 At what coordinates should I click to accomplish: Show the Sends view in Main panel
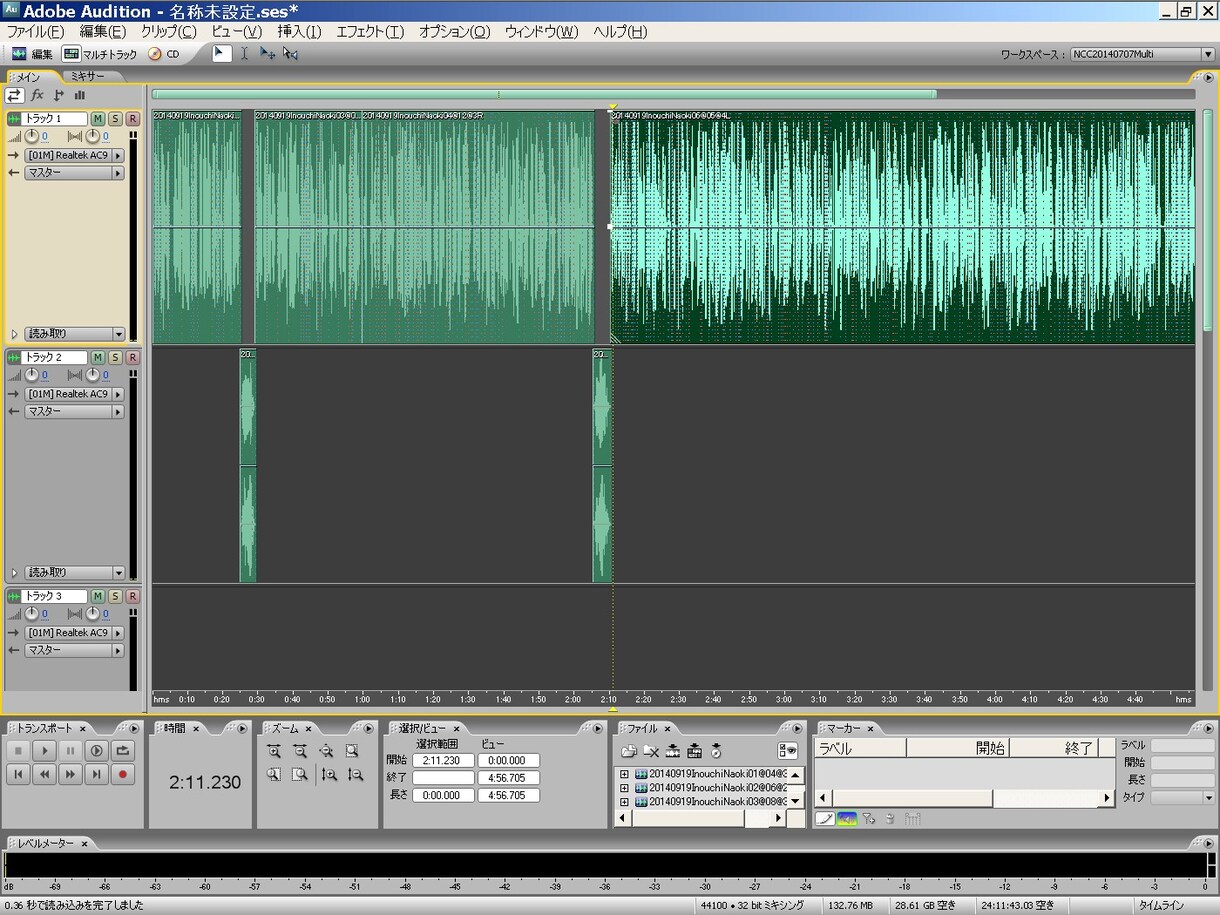58,95
